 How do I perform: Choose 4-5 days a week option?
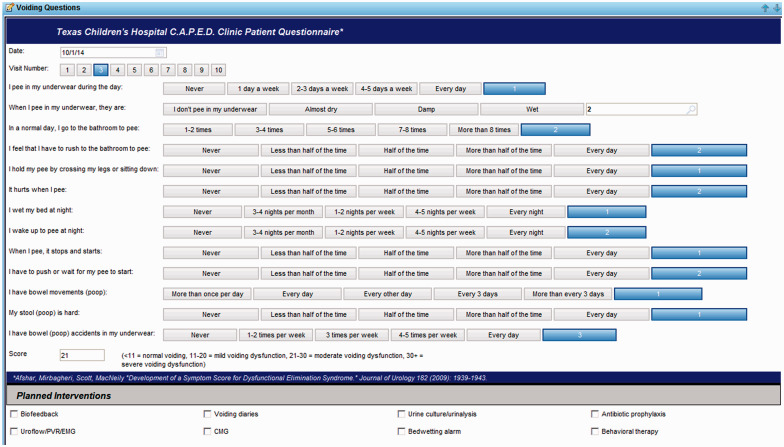(386, 88)
